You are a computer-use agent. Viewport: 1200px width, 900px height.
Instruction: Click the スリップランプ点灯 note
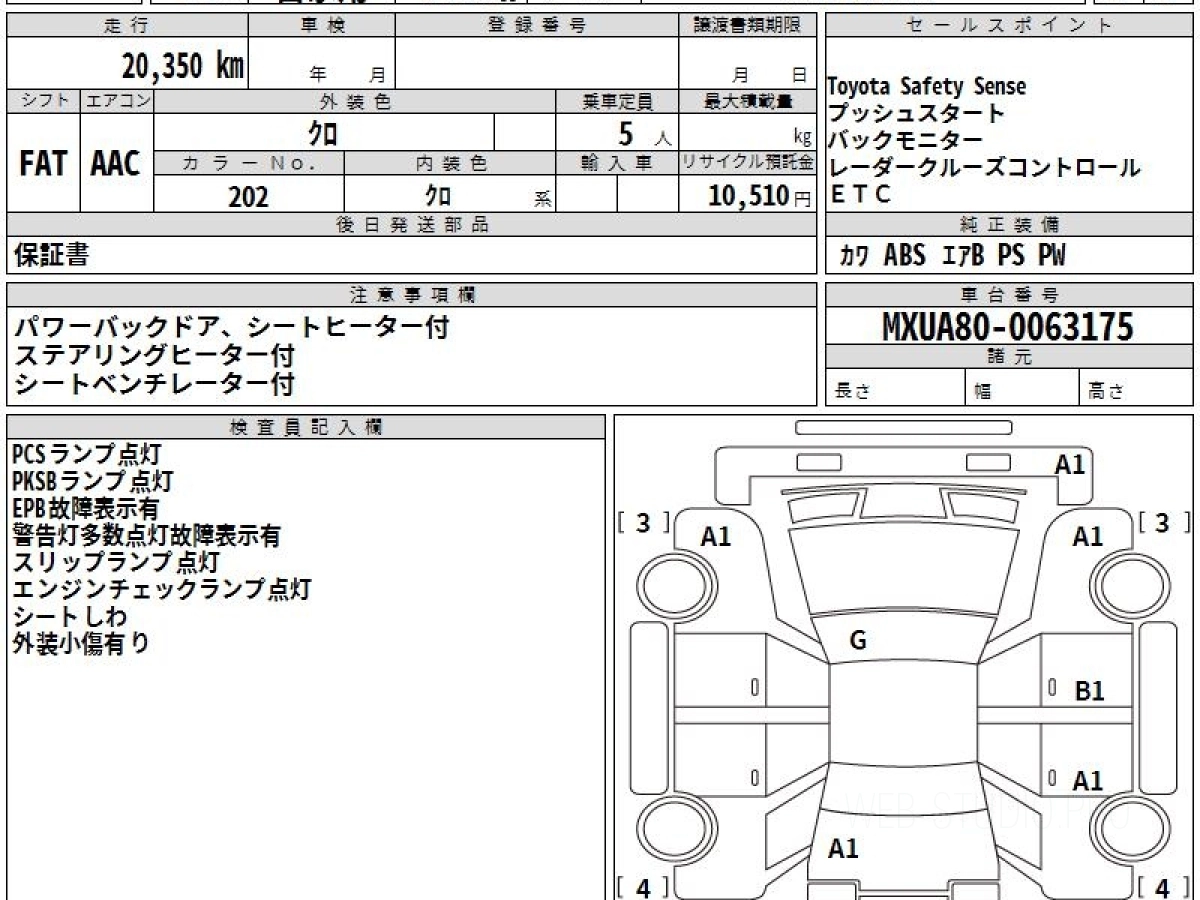pos(115,562)
